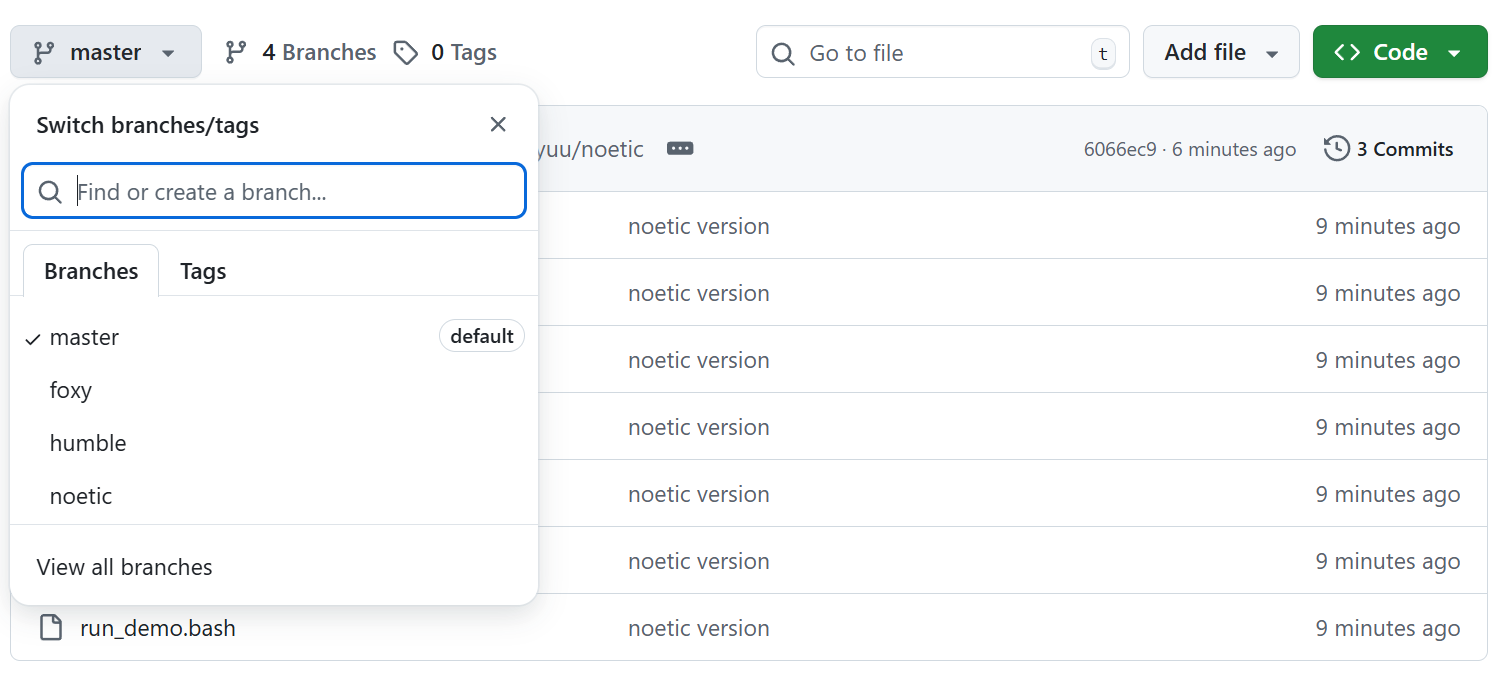This screenshot has height=675, width=1492.
Task: Switch to the Tags tab in popup
Action: [x=203, y=271]
